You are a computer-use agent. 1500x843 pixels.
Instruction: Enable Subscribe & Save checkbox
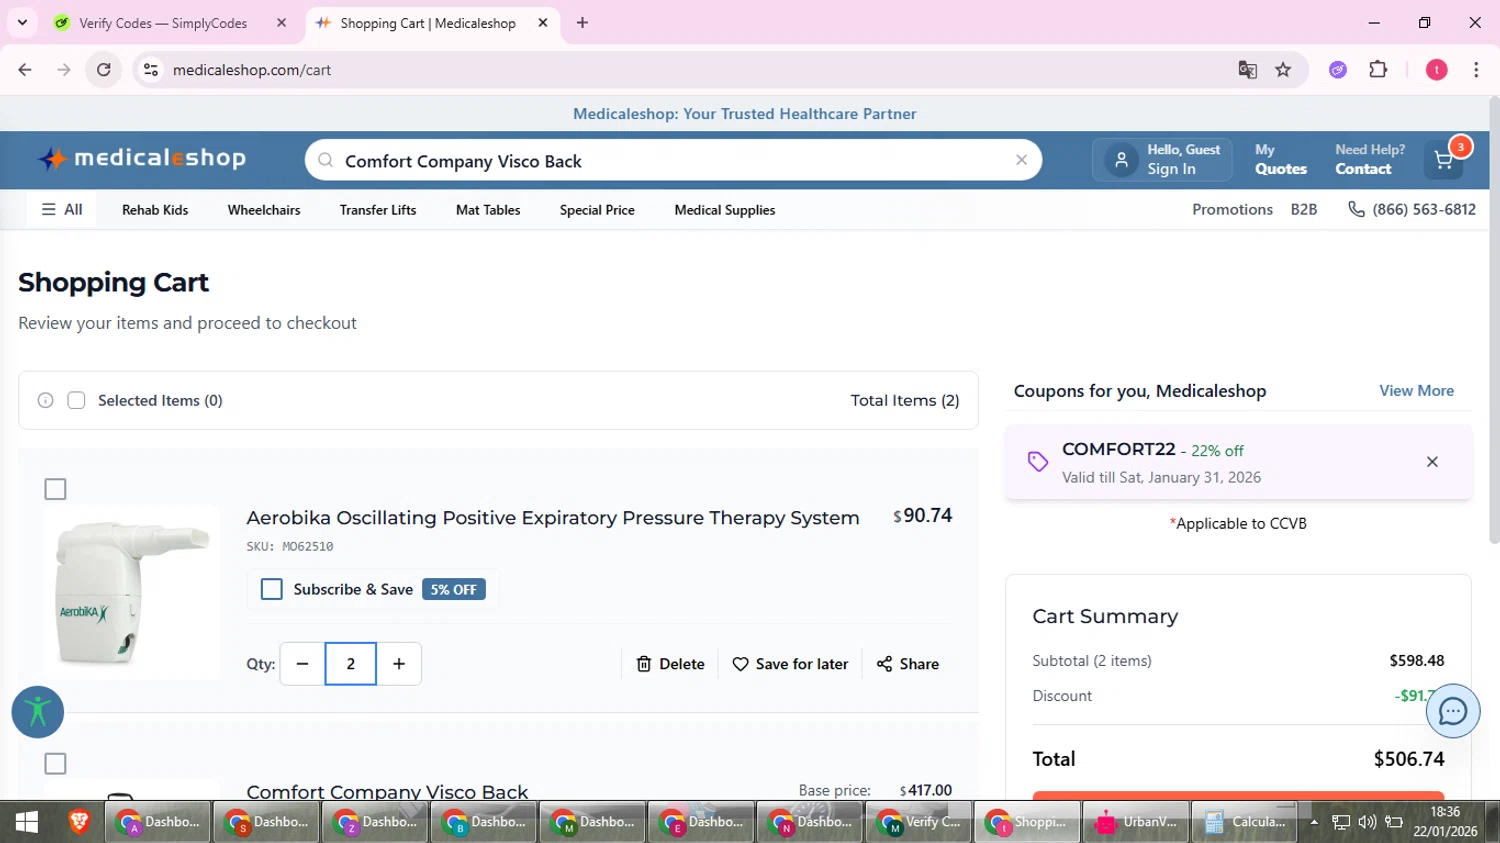(x=272, y=589)
